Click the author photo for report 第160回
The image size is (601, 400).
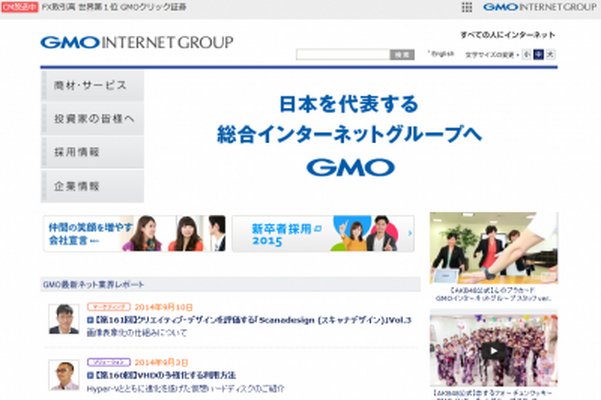click(x=64, y=375)
